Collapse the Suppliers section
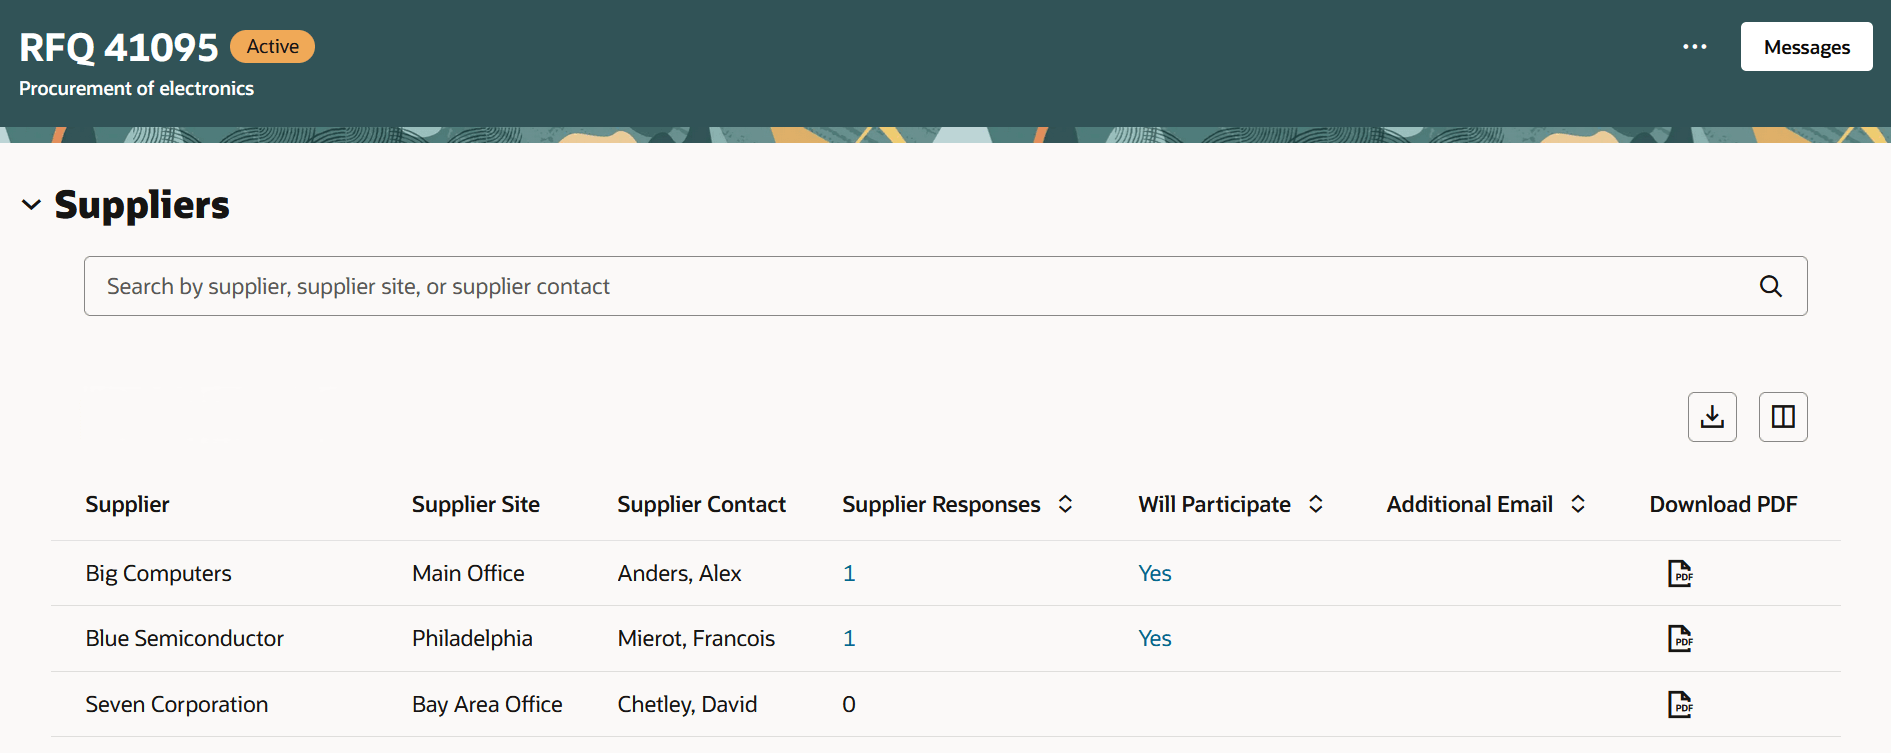The image size is (1891, 753). click(32, 205)
